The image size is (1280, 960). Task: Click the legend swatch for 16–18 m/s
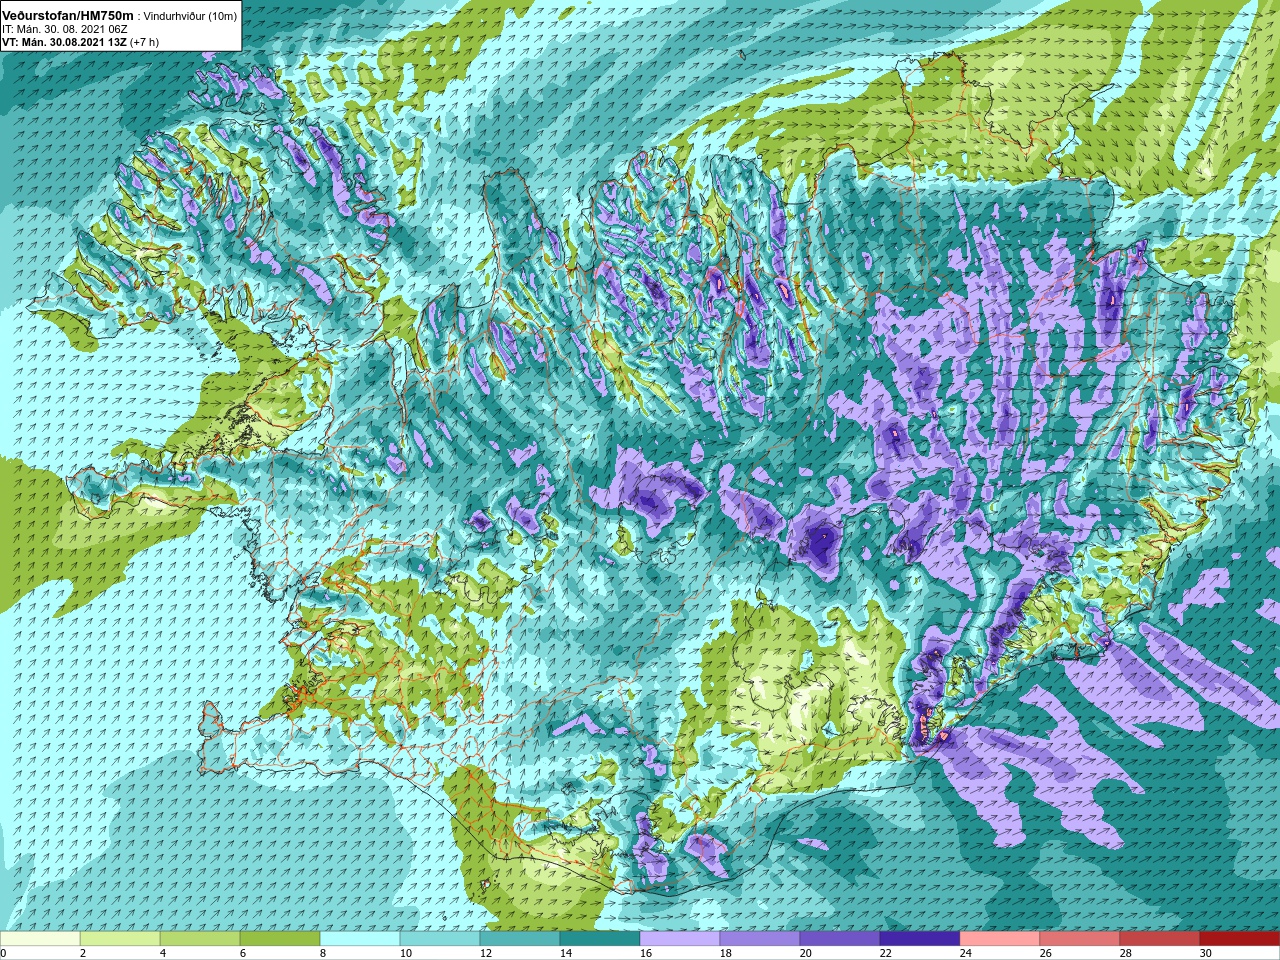(680, 939)
